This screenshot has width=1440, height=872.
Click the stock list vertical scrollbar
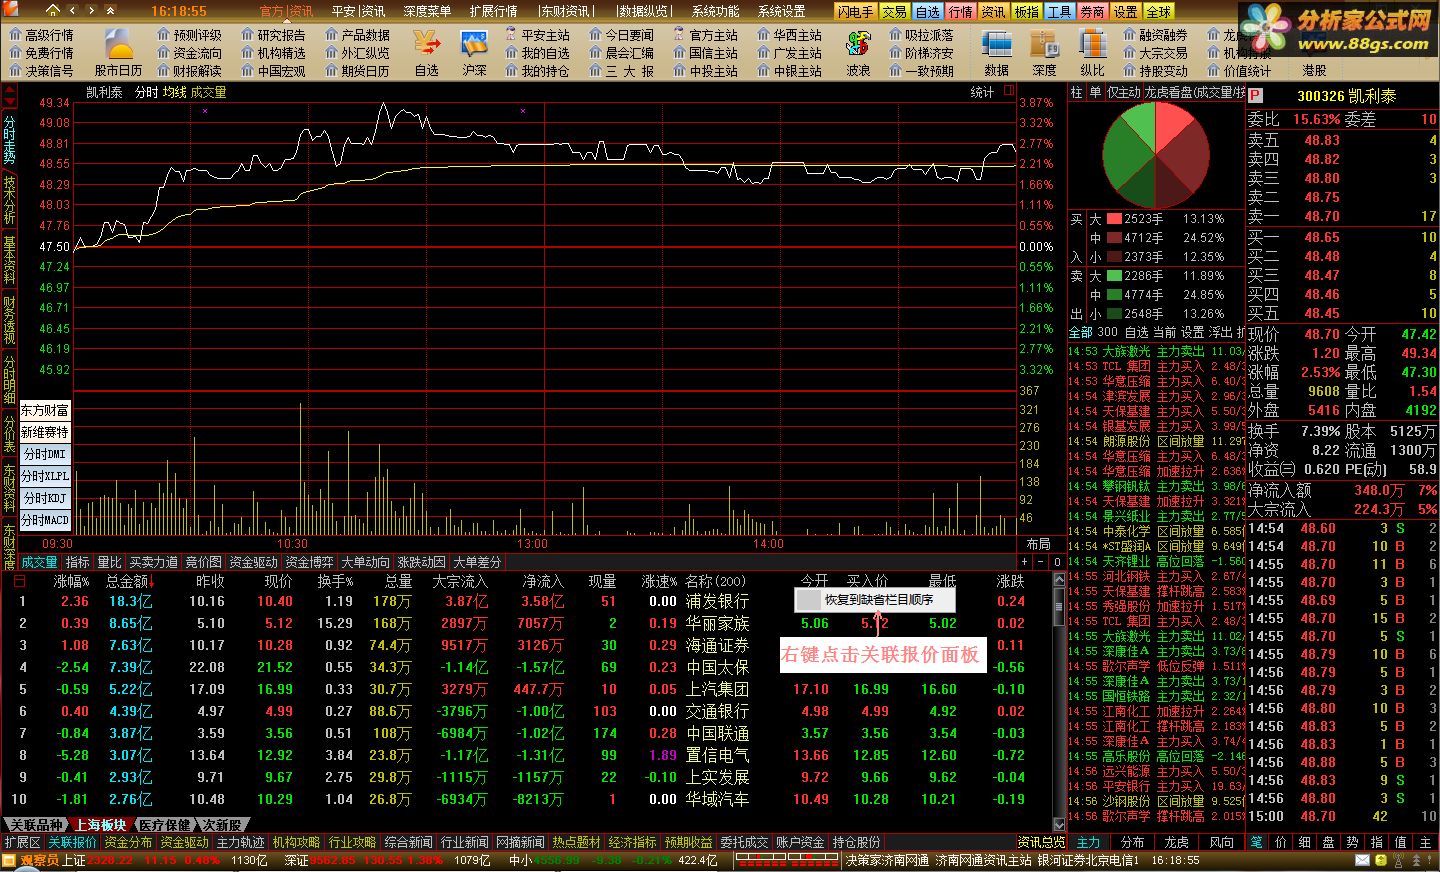[1059, 700]
